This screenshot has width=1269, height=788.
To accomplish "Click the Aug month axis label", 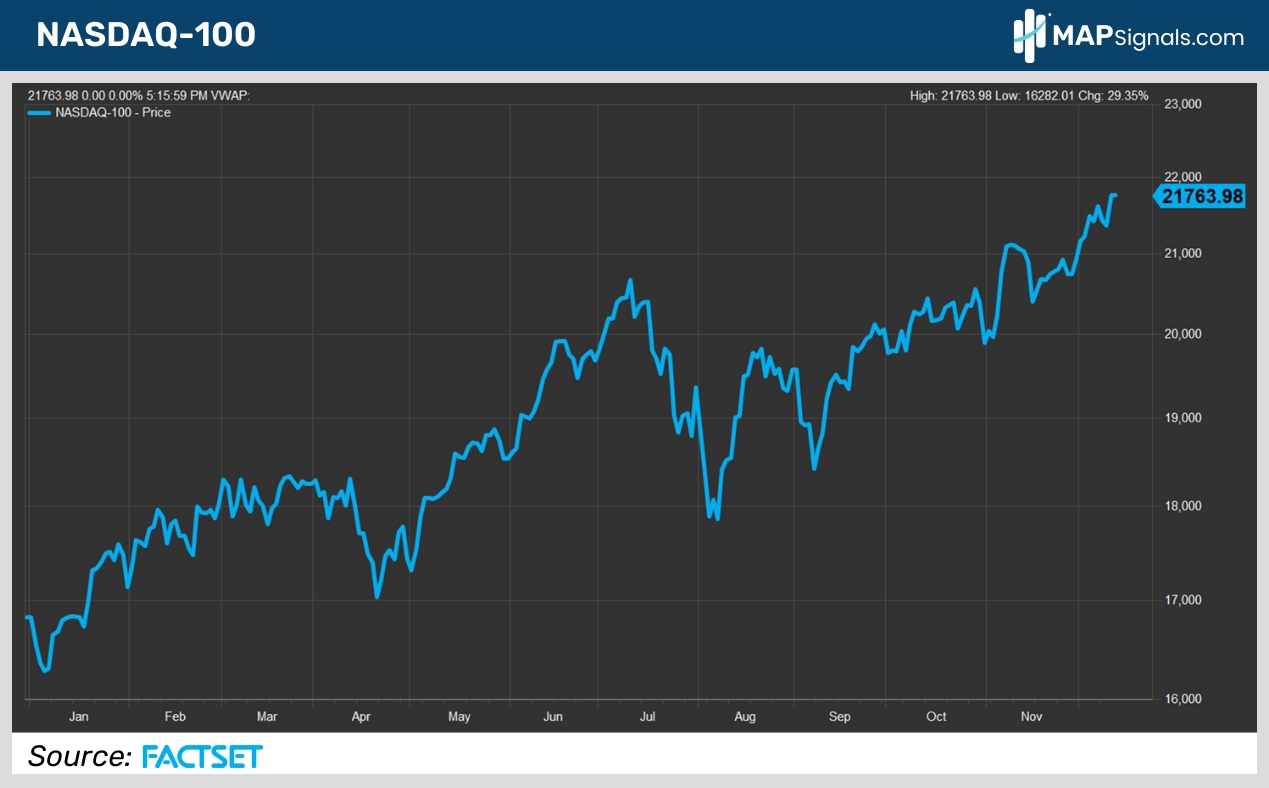I will [x=745, y=716].
